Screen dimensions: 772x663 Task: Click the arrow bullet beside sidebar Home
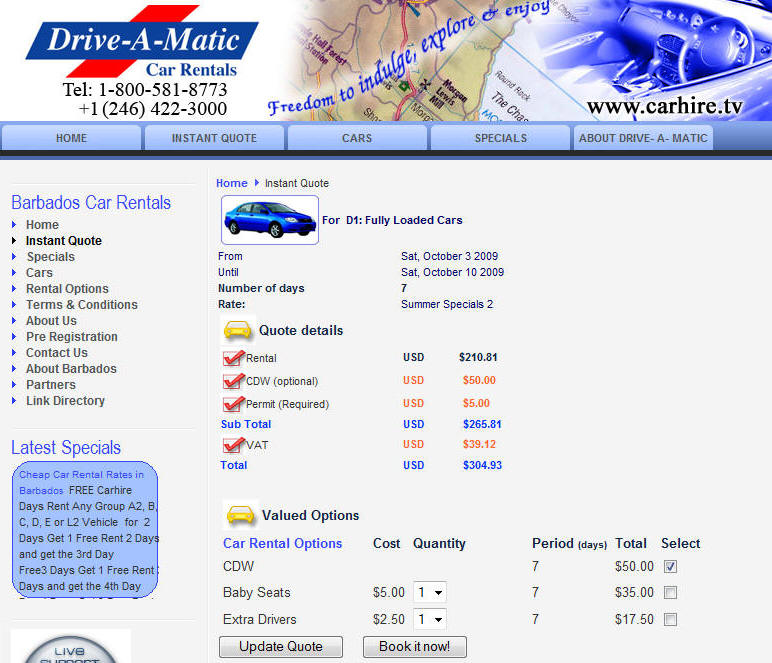click(14, 224)
